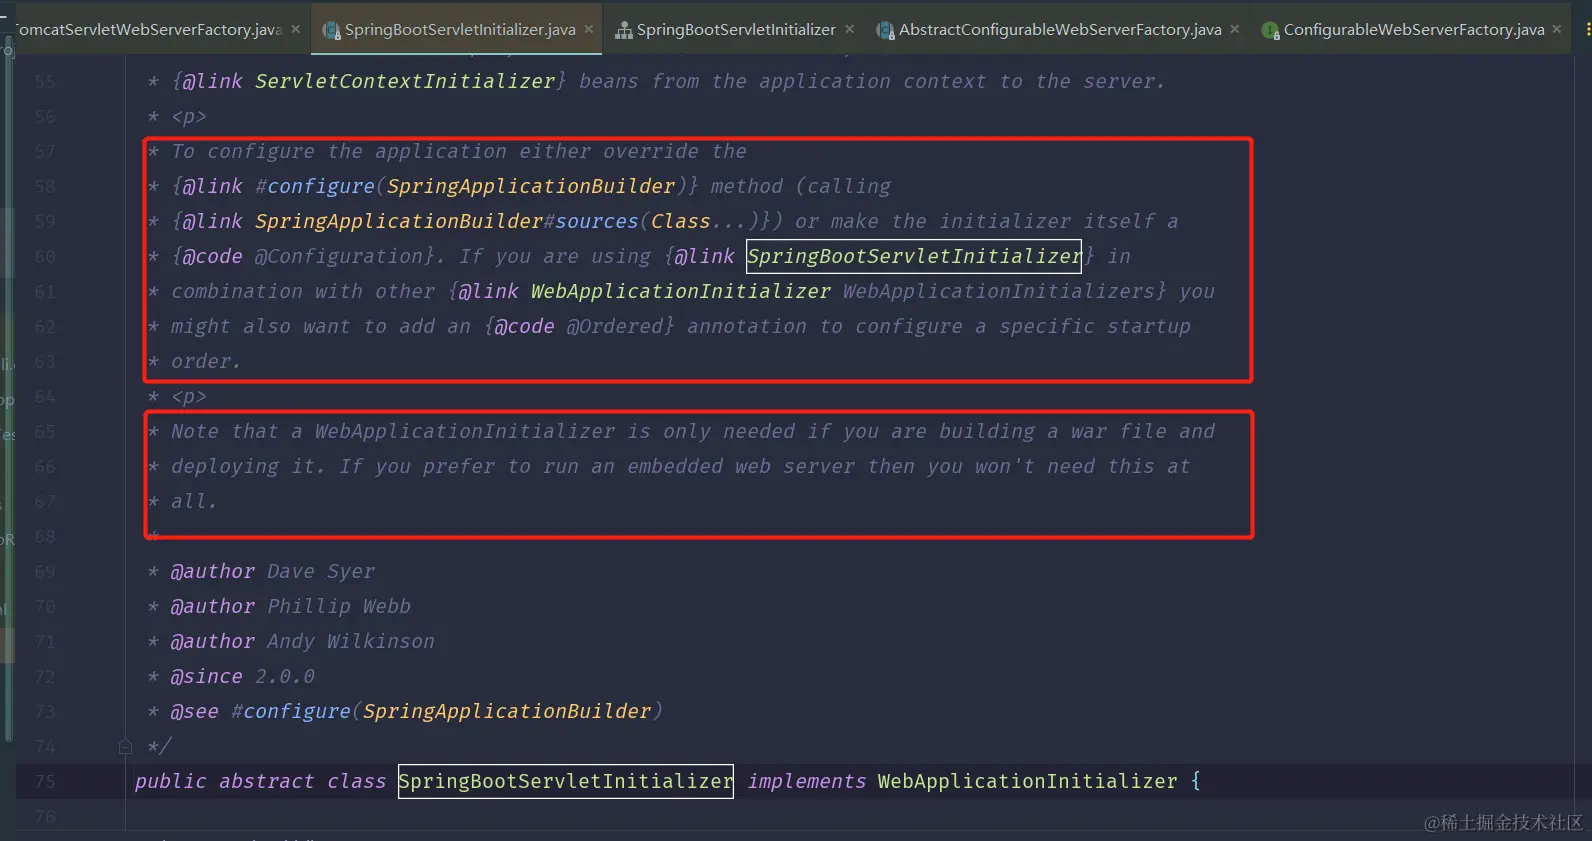This screenshot has height=841, width=1592.
Task: Click the class name SpringBootServletInitializer on line 75
Action: [x=566, y=781]
